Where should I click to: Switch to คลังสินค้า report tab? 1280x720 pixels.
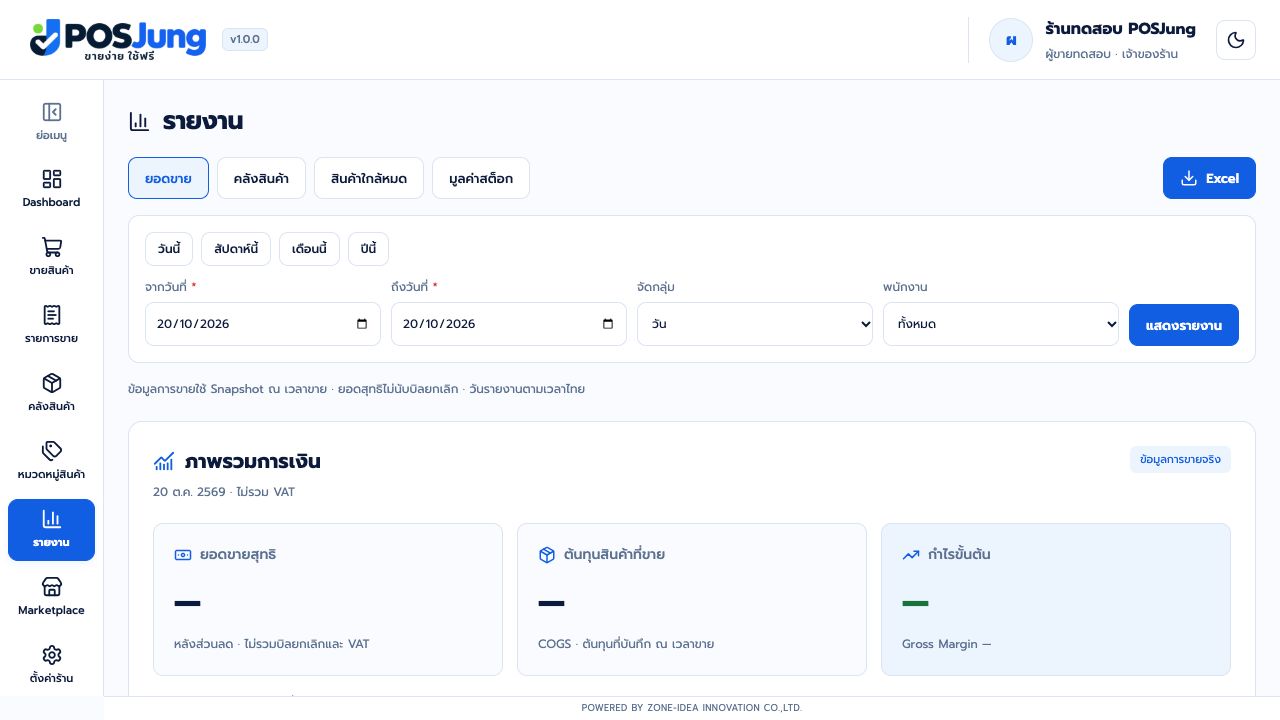261,178
